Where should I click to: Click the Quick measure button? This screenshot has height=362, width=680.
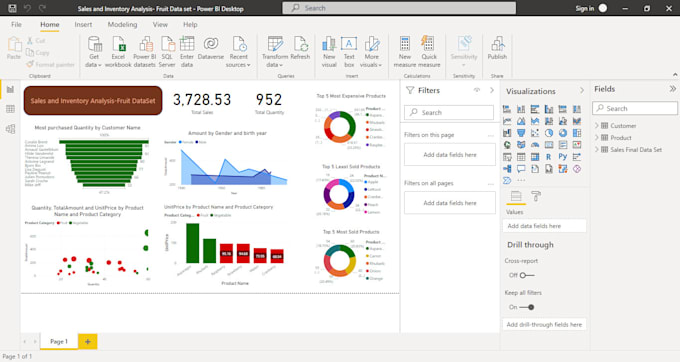[429, 52]
